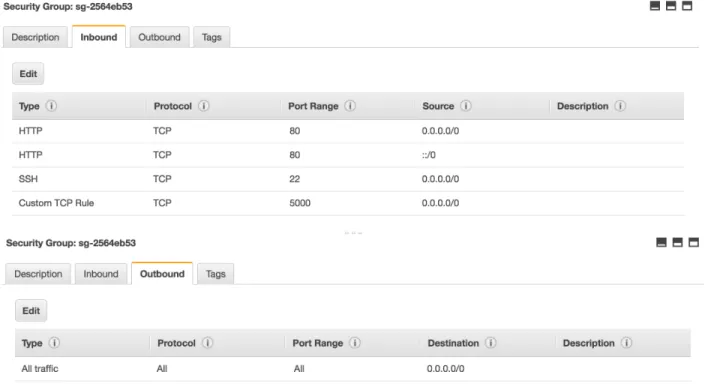Viewport: 705px width, 390px height.
Task: Switch to Inbound tab in lower panel
Action: point(101,274)
